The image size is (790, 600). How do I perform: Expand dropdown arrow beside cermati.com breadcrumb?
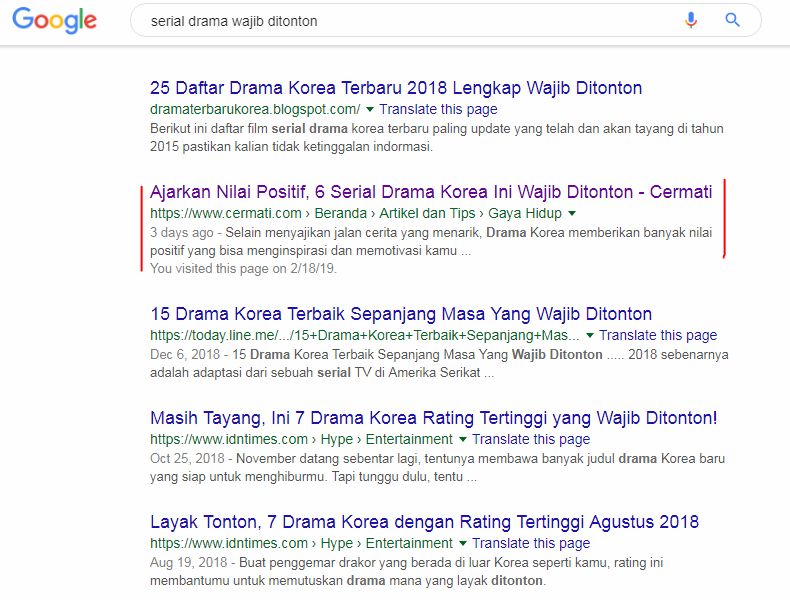(x=572, y=214)
